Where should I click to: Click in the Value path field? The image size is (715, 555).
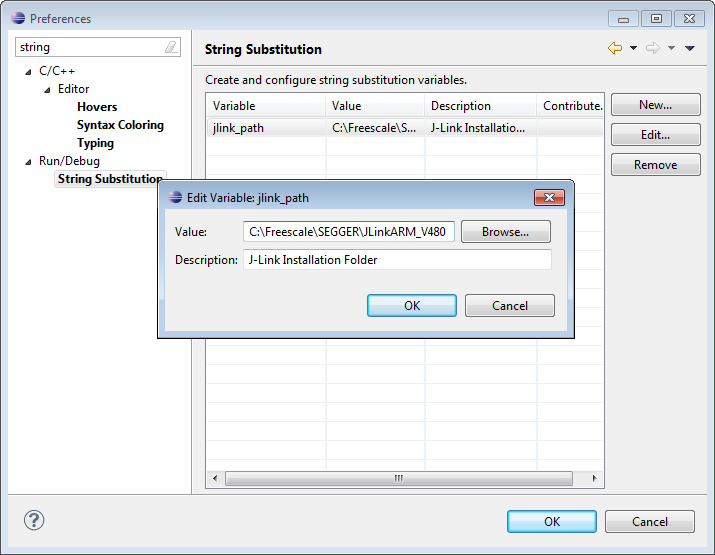(349, 232)
